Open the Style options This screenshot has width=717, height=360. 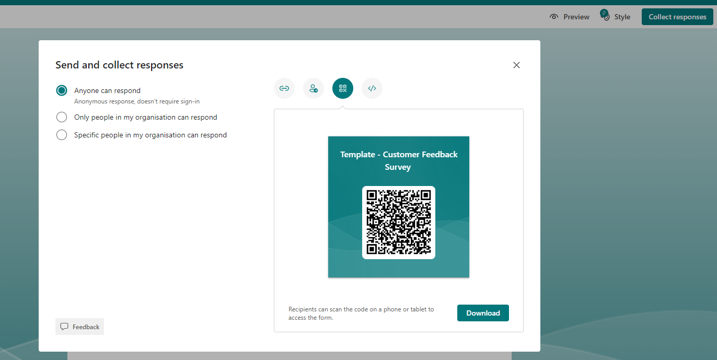(x=615, y=17)
